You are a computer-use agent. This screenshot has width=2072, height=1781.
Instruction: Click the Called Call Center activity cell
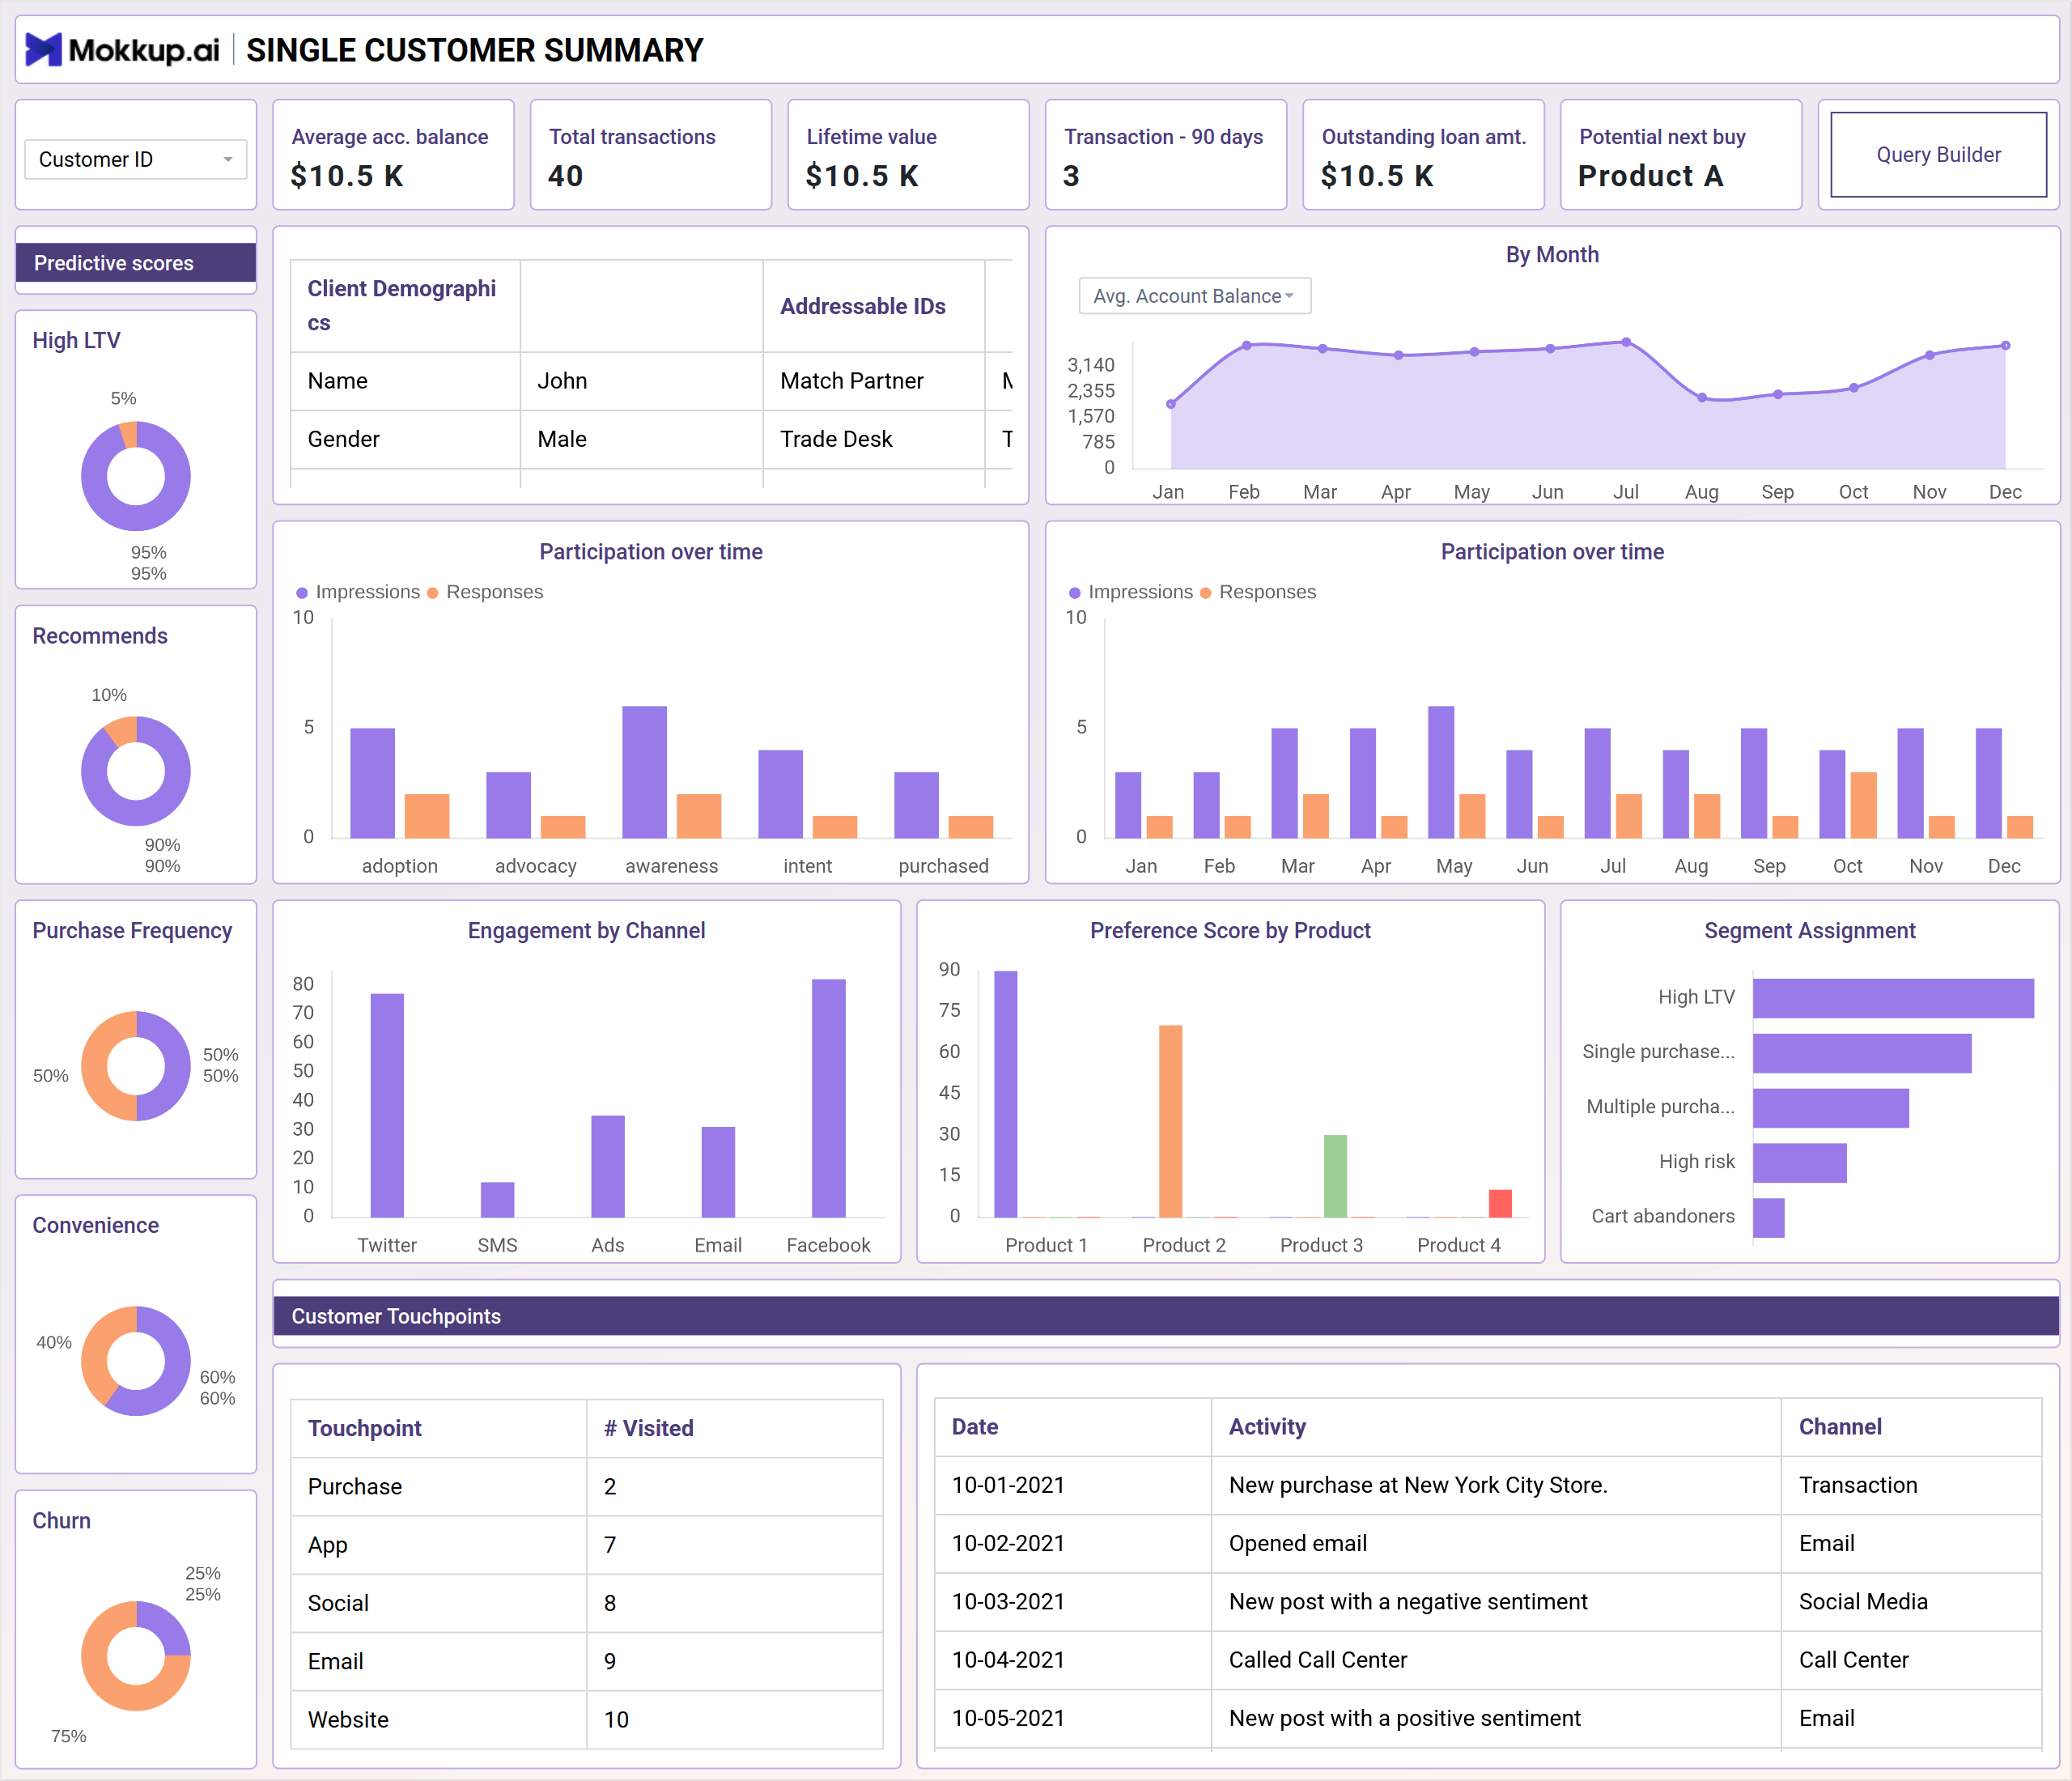[1496, 1660]
